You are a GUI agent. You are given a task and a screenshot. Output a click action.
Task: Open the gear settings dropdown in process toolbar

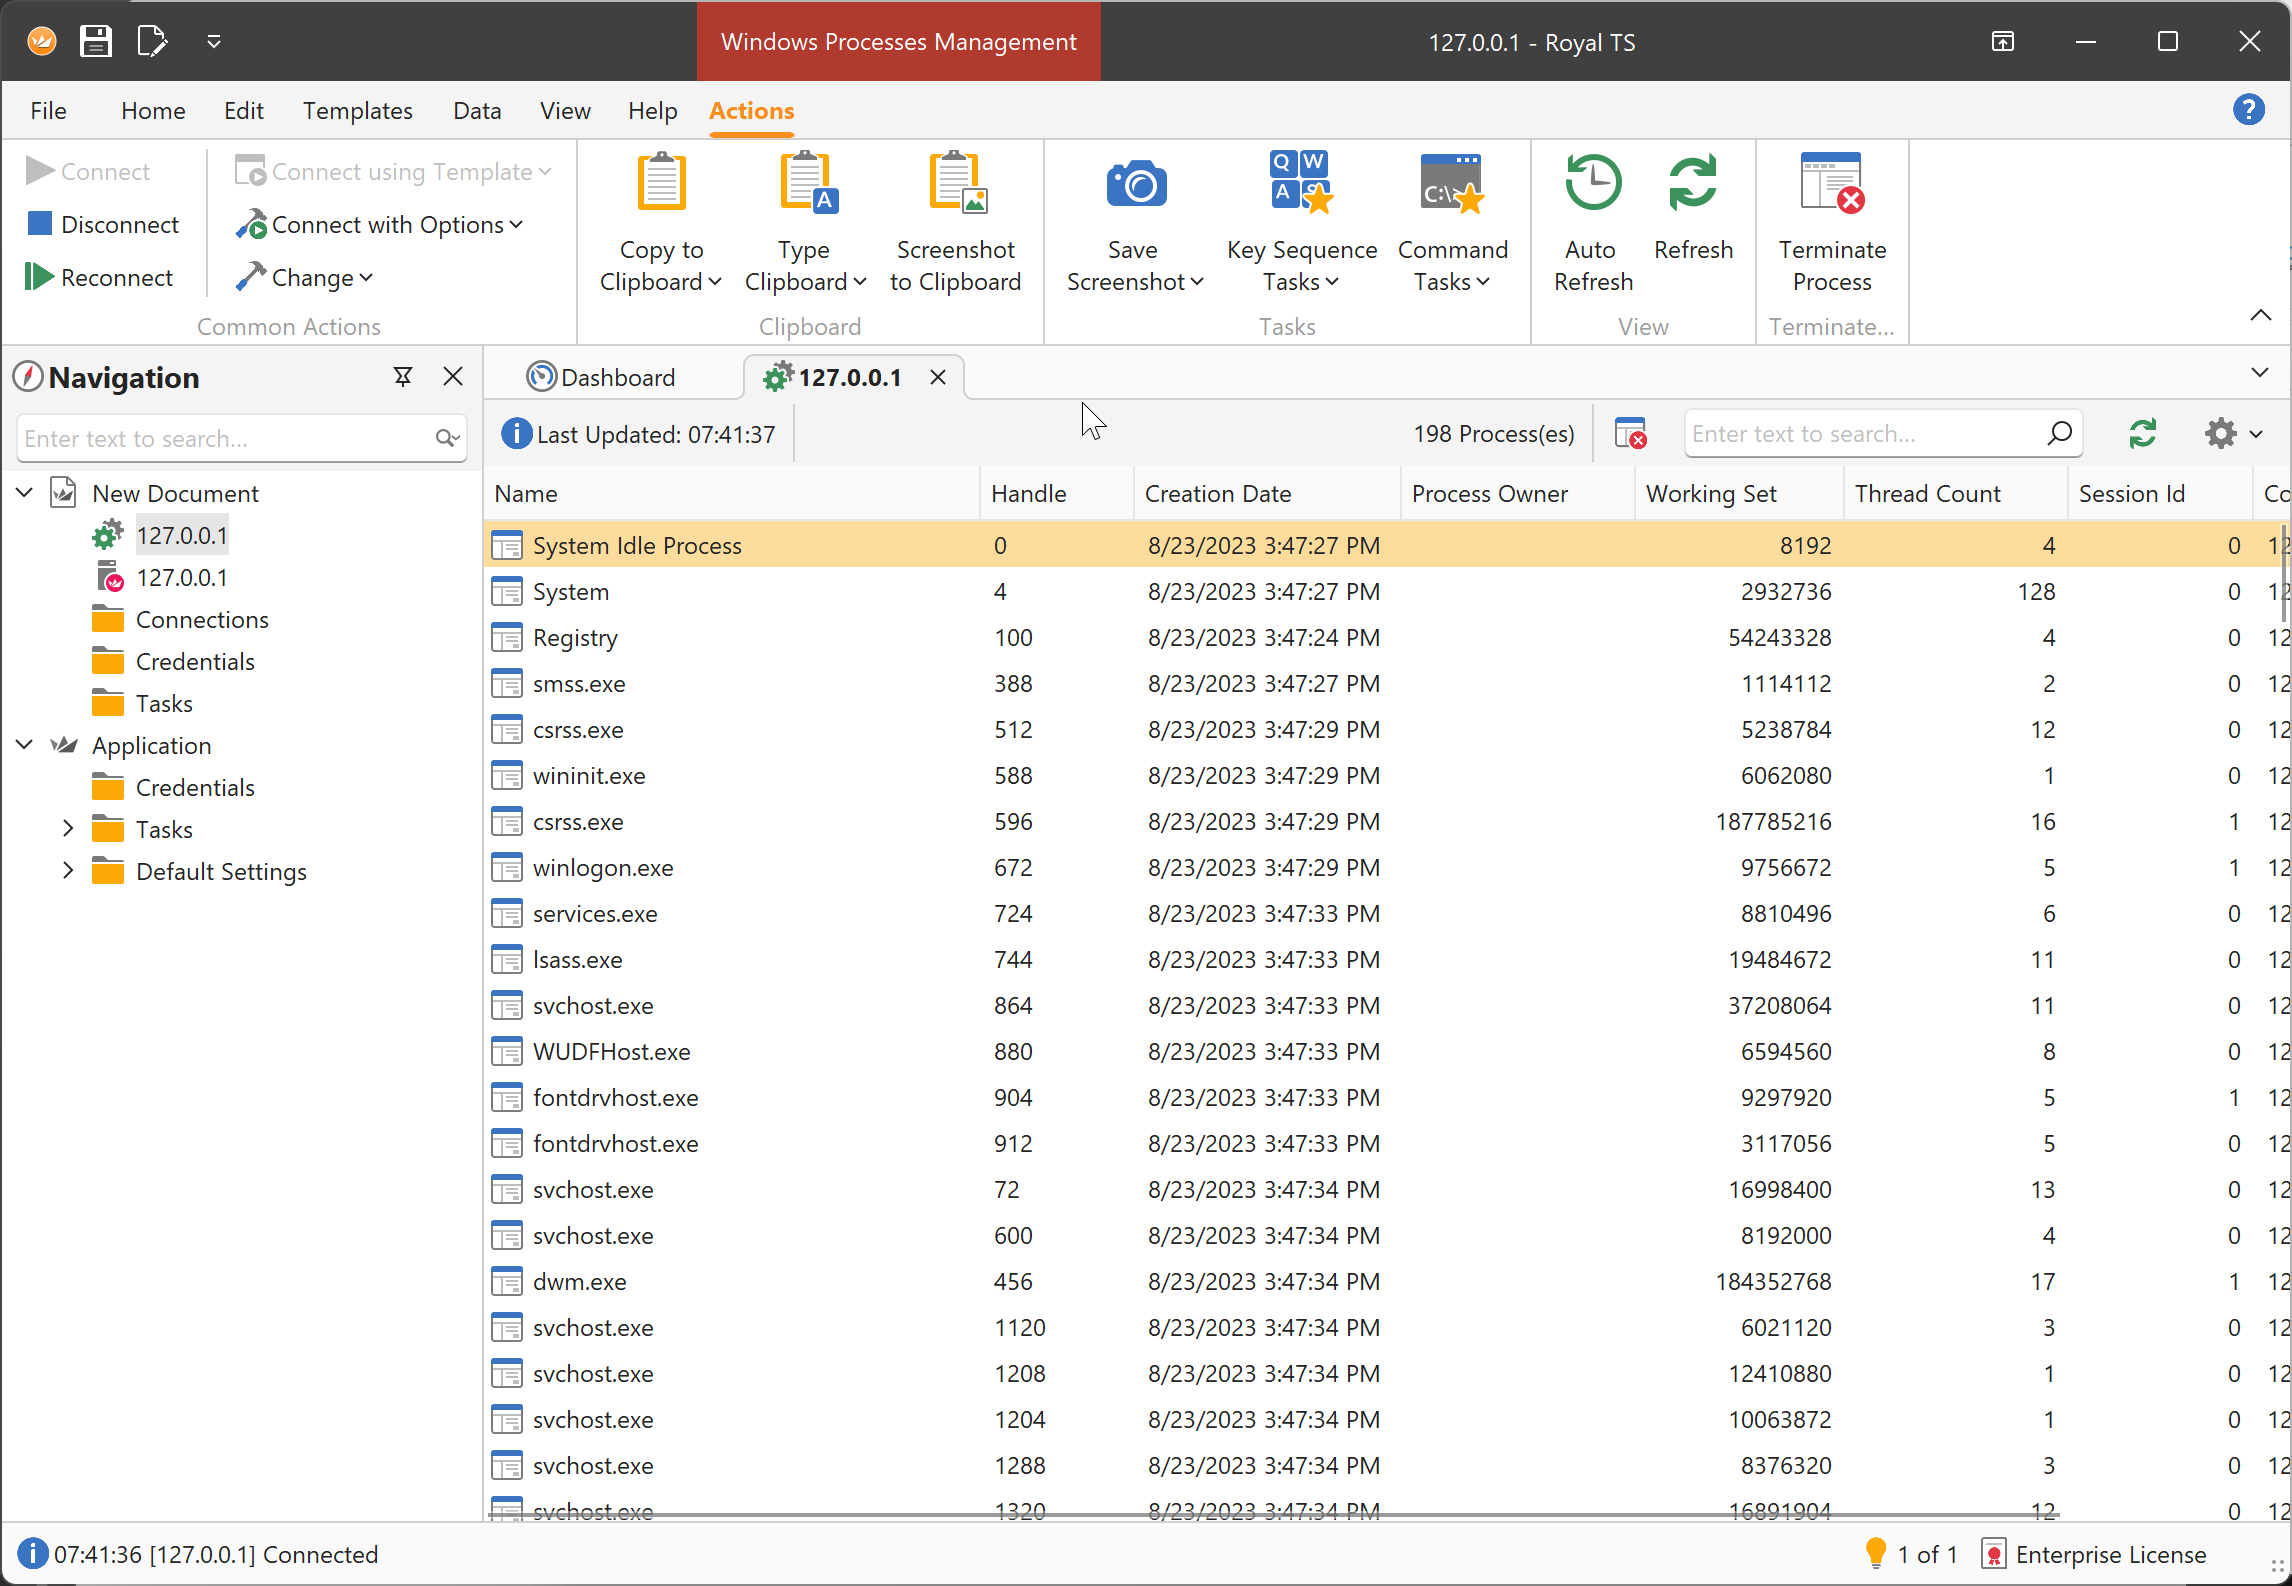pos(2233,433)
